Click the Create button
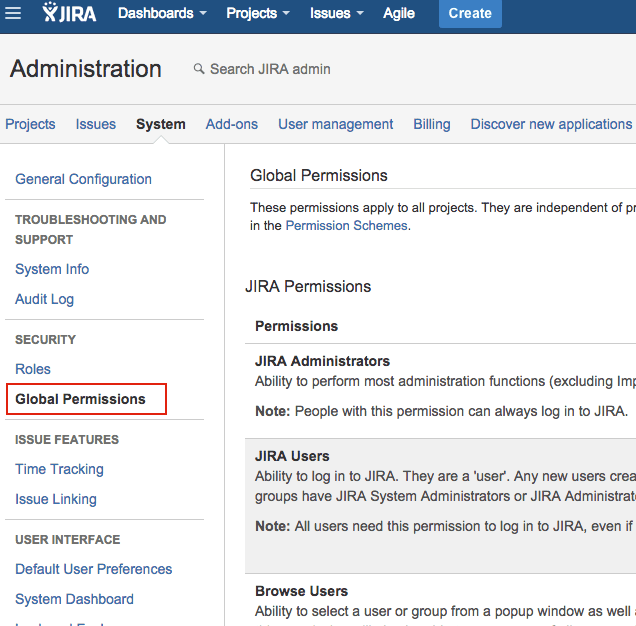Viewport: 636px width, 626px height. 470,13
